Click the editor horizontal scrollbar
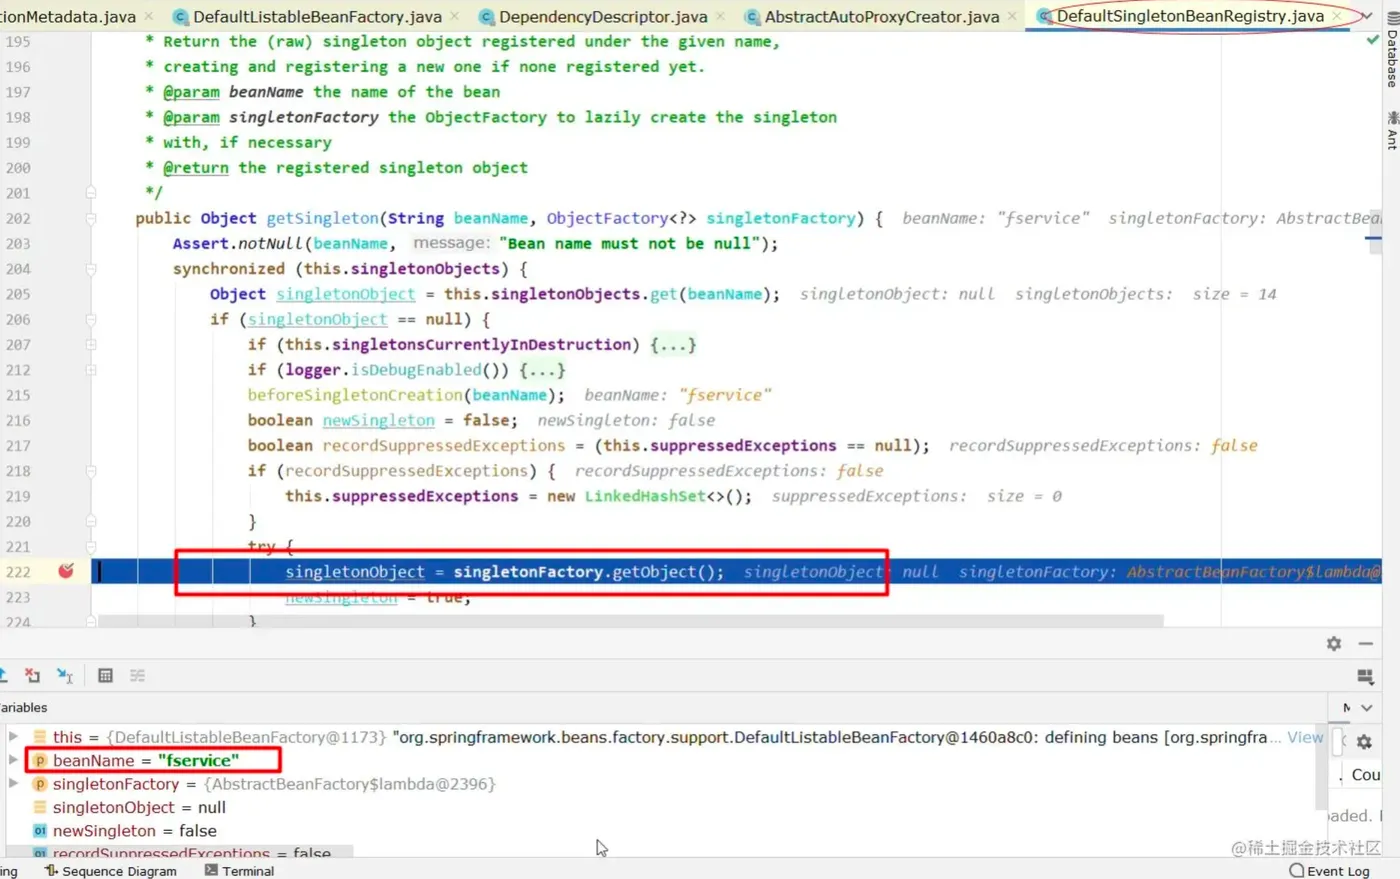 point(630,621)
